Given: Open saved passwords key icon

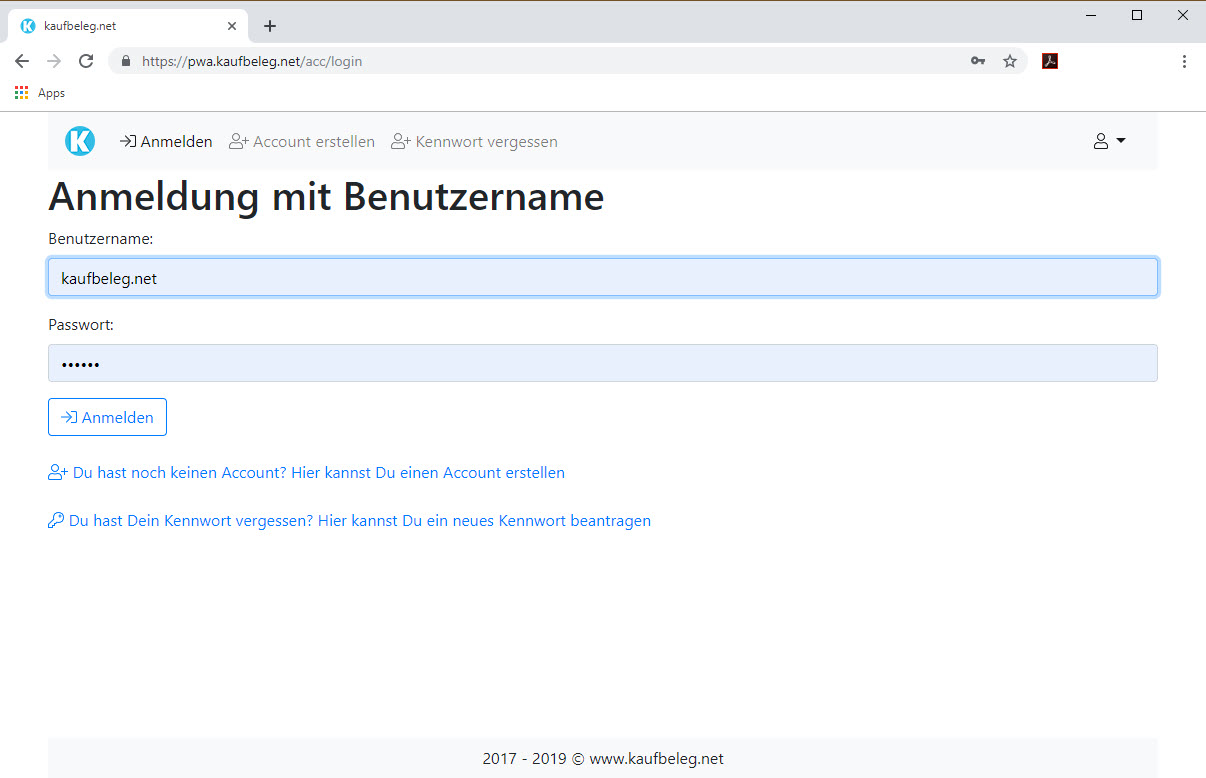Looking at the screenshot, I should 978,61.
